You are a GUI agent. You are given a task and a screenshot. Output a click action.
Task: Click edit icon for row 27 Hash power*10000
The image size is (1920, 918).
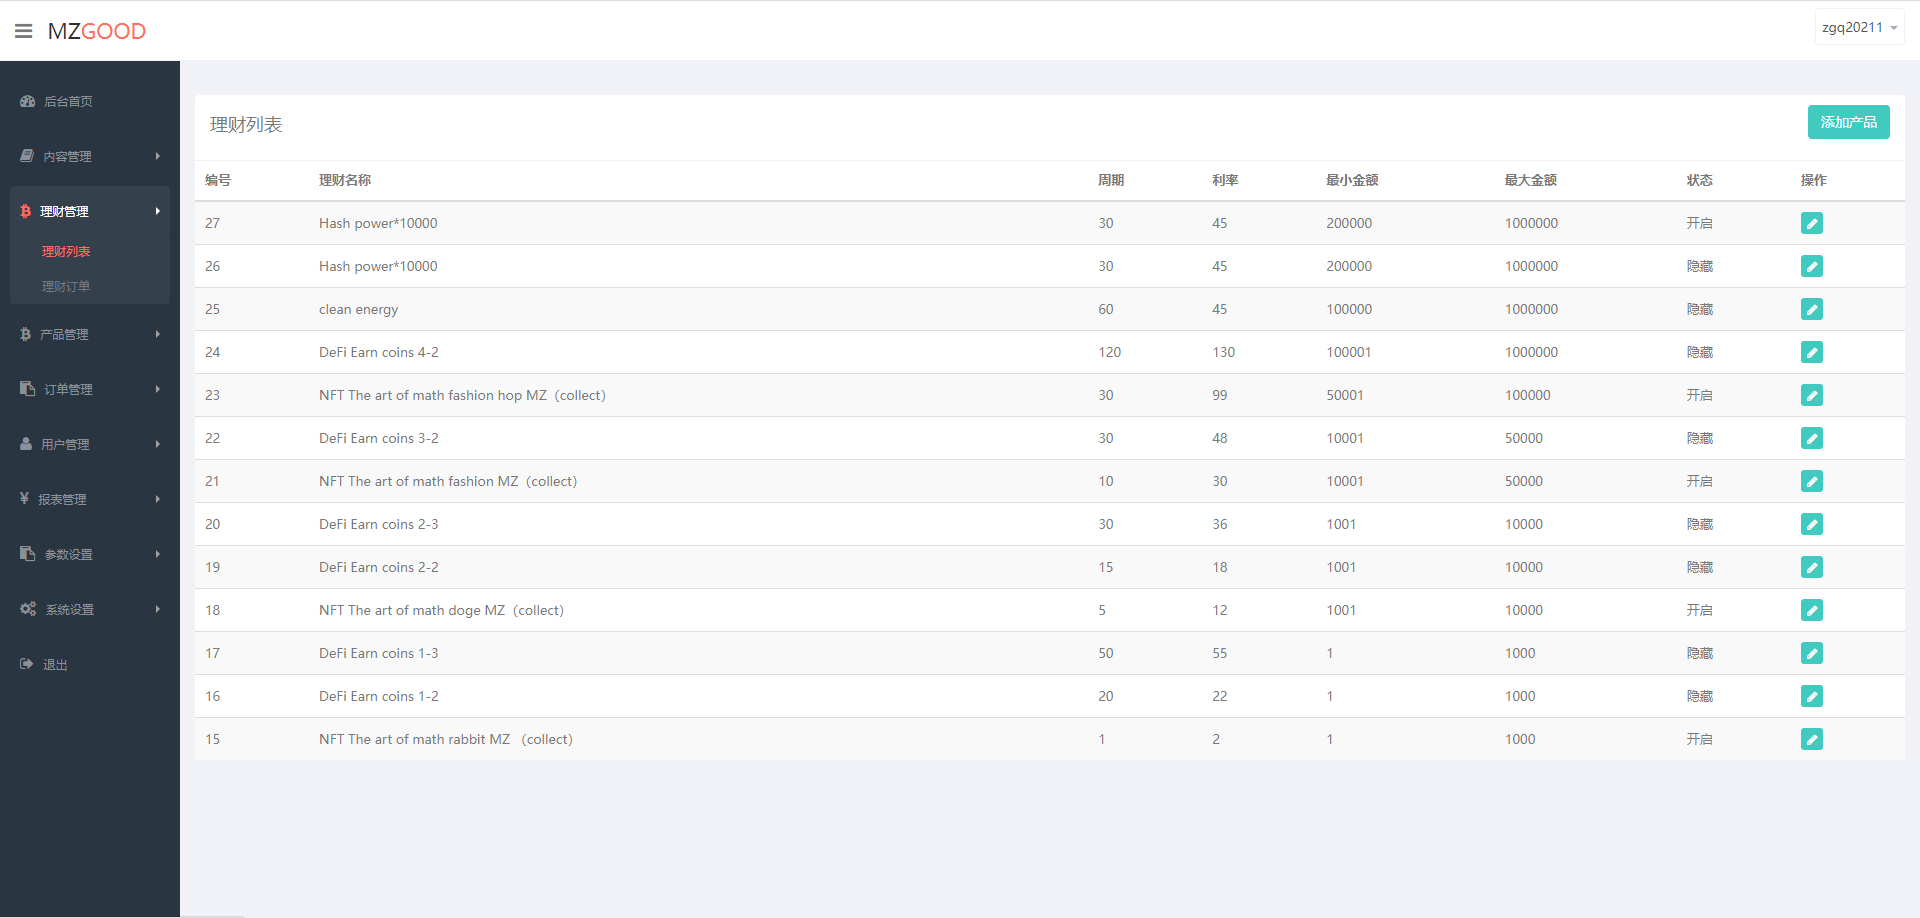tap(1811, 223)
